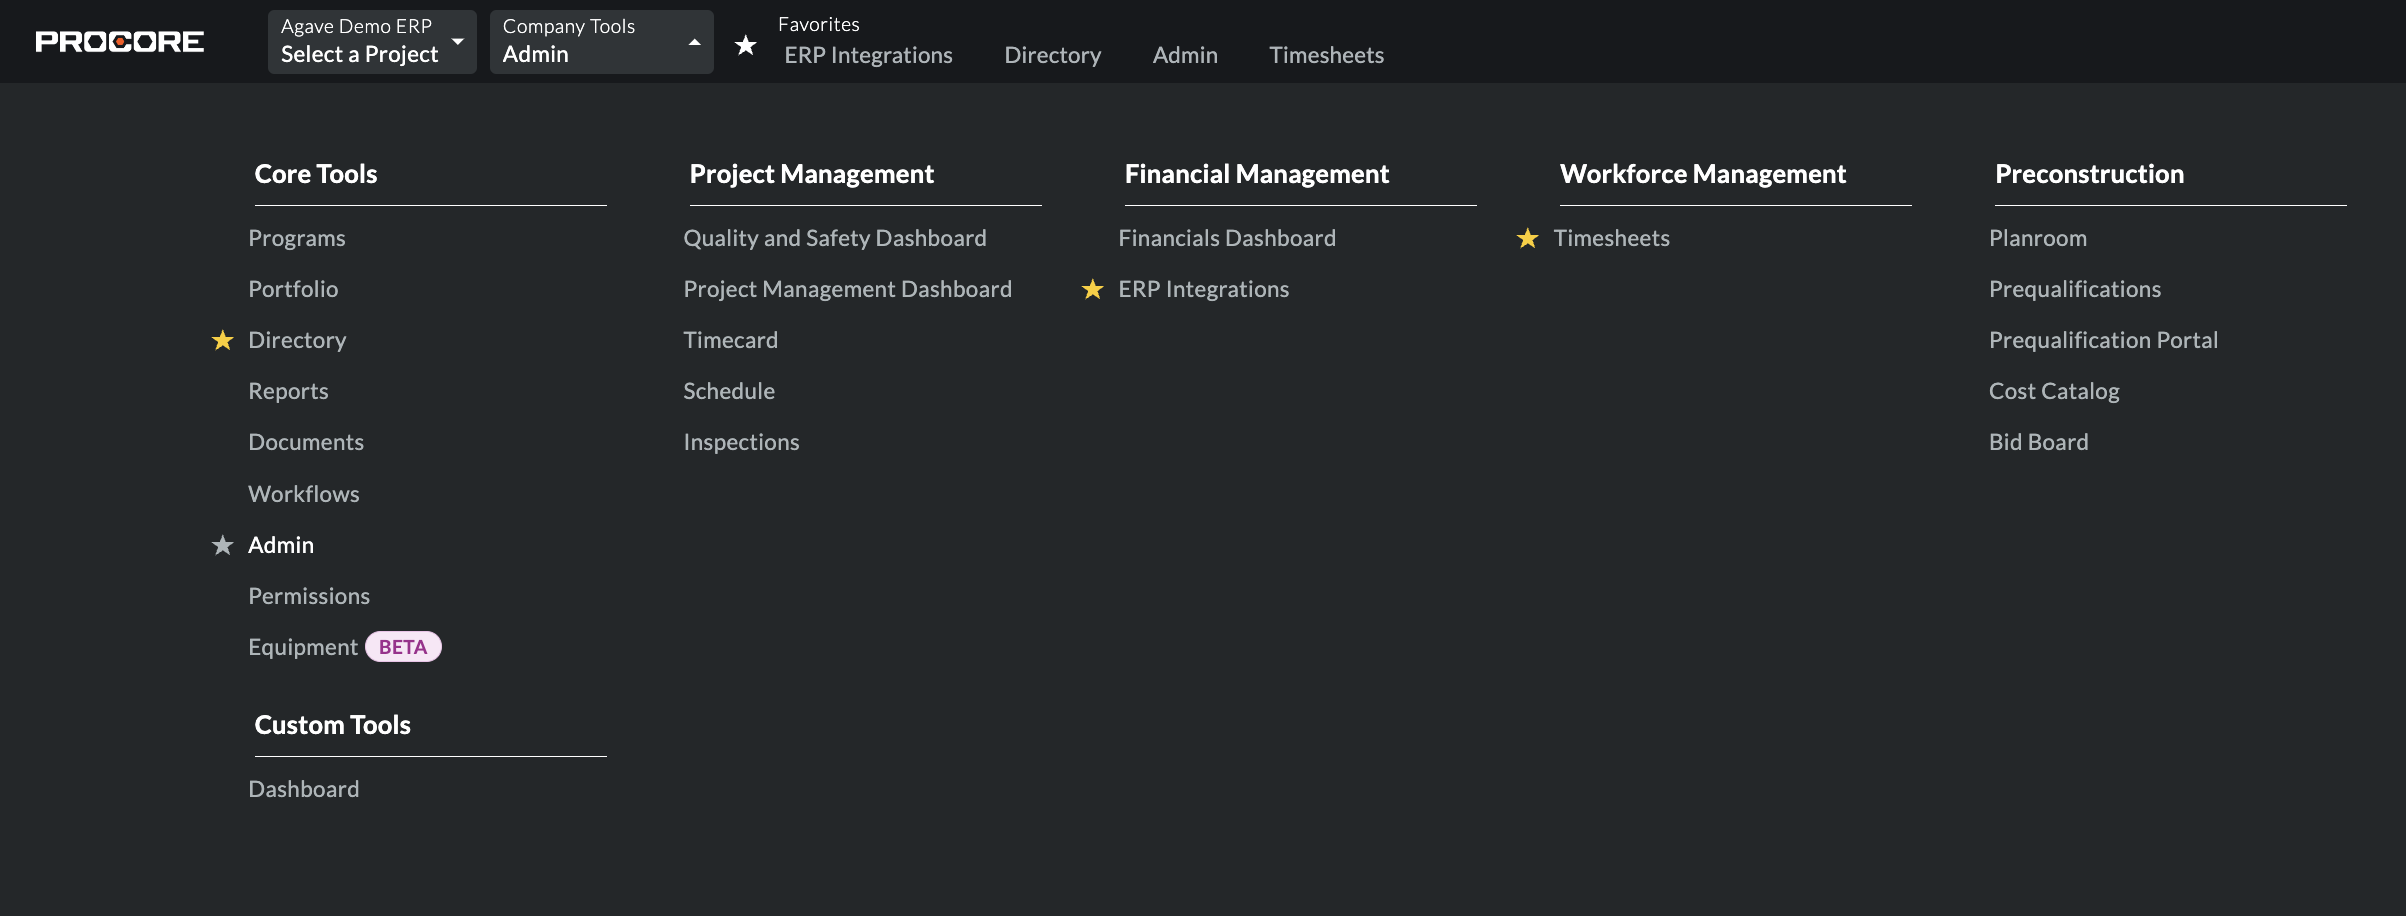Open the Planroom tool
Viewport: 2406px width, 916px height.
coord(2038,238)
